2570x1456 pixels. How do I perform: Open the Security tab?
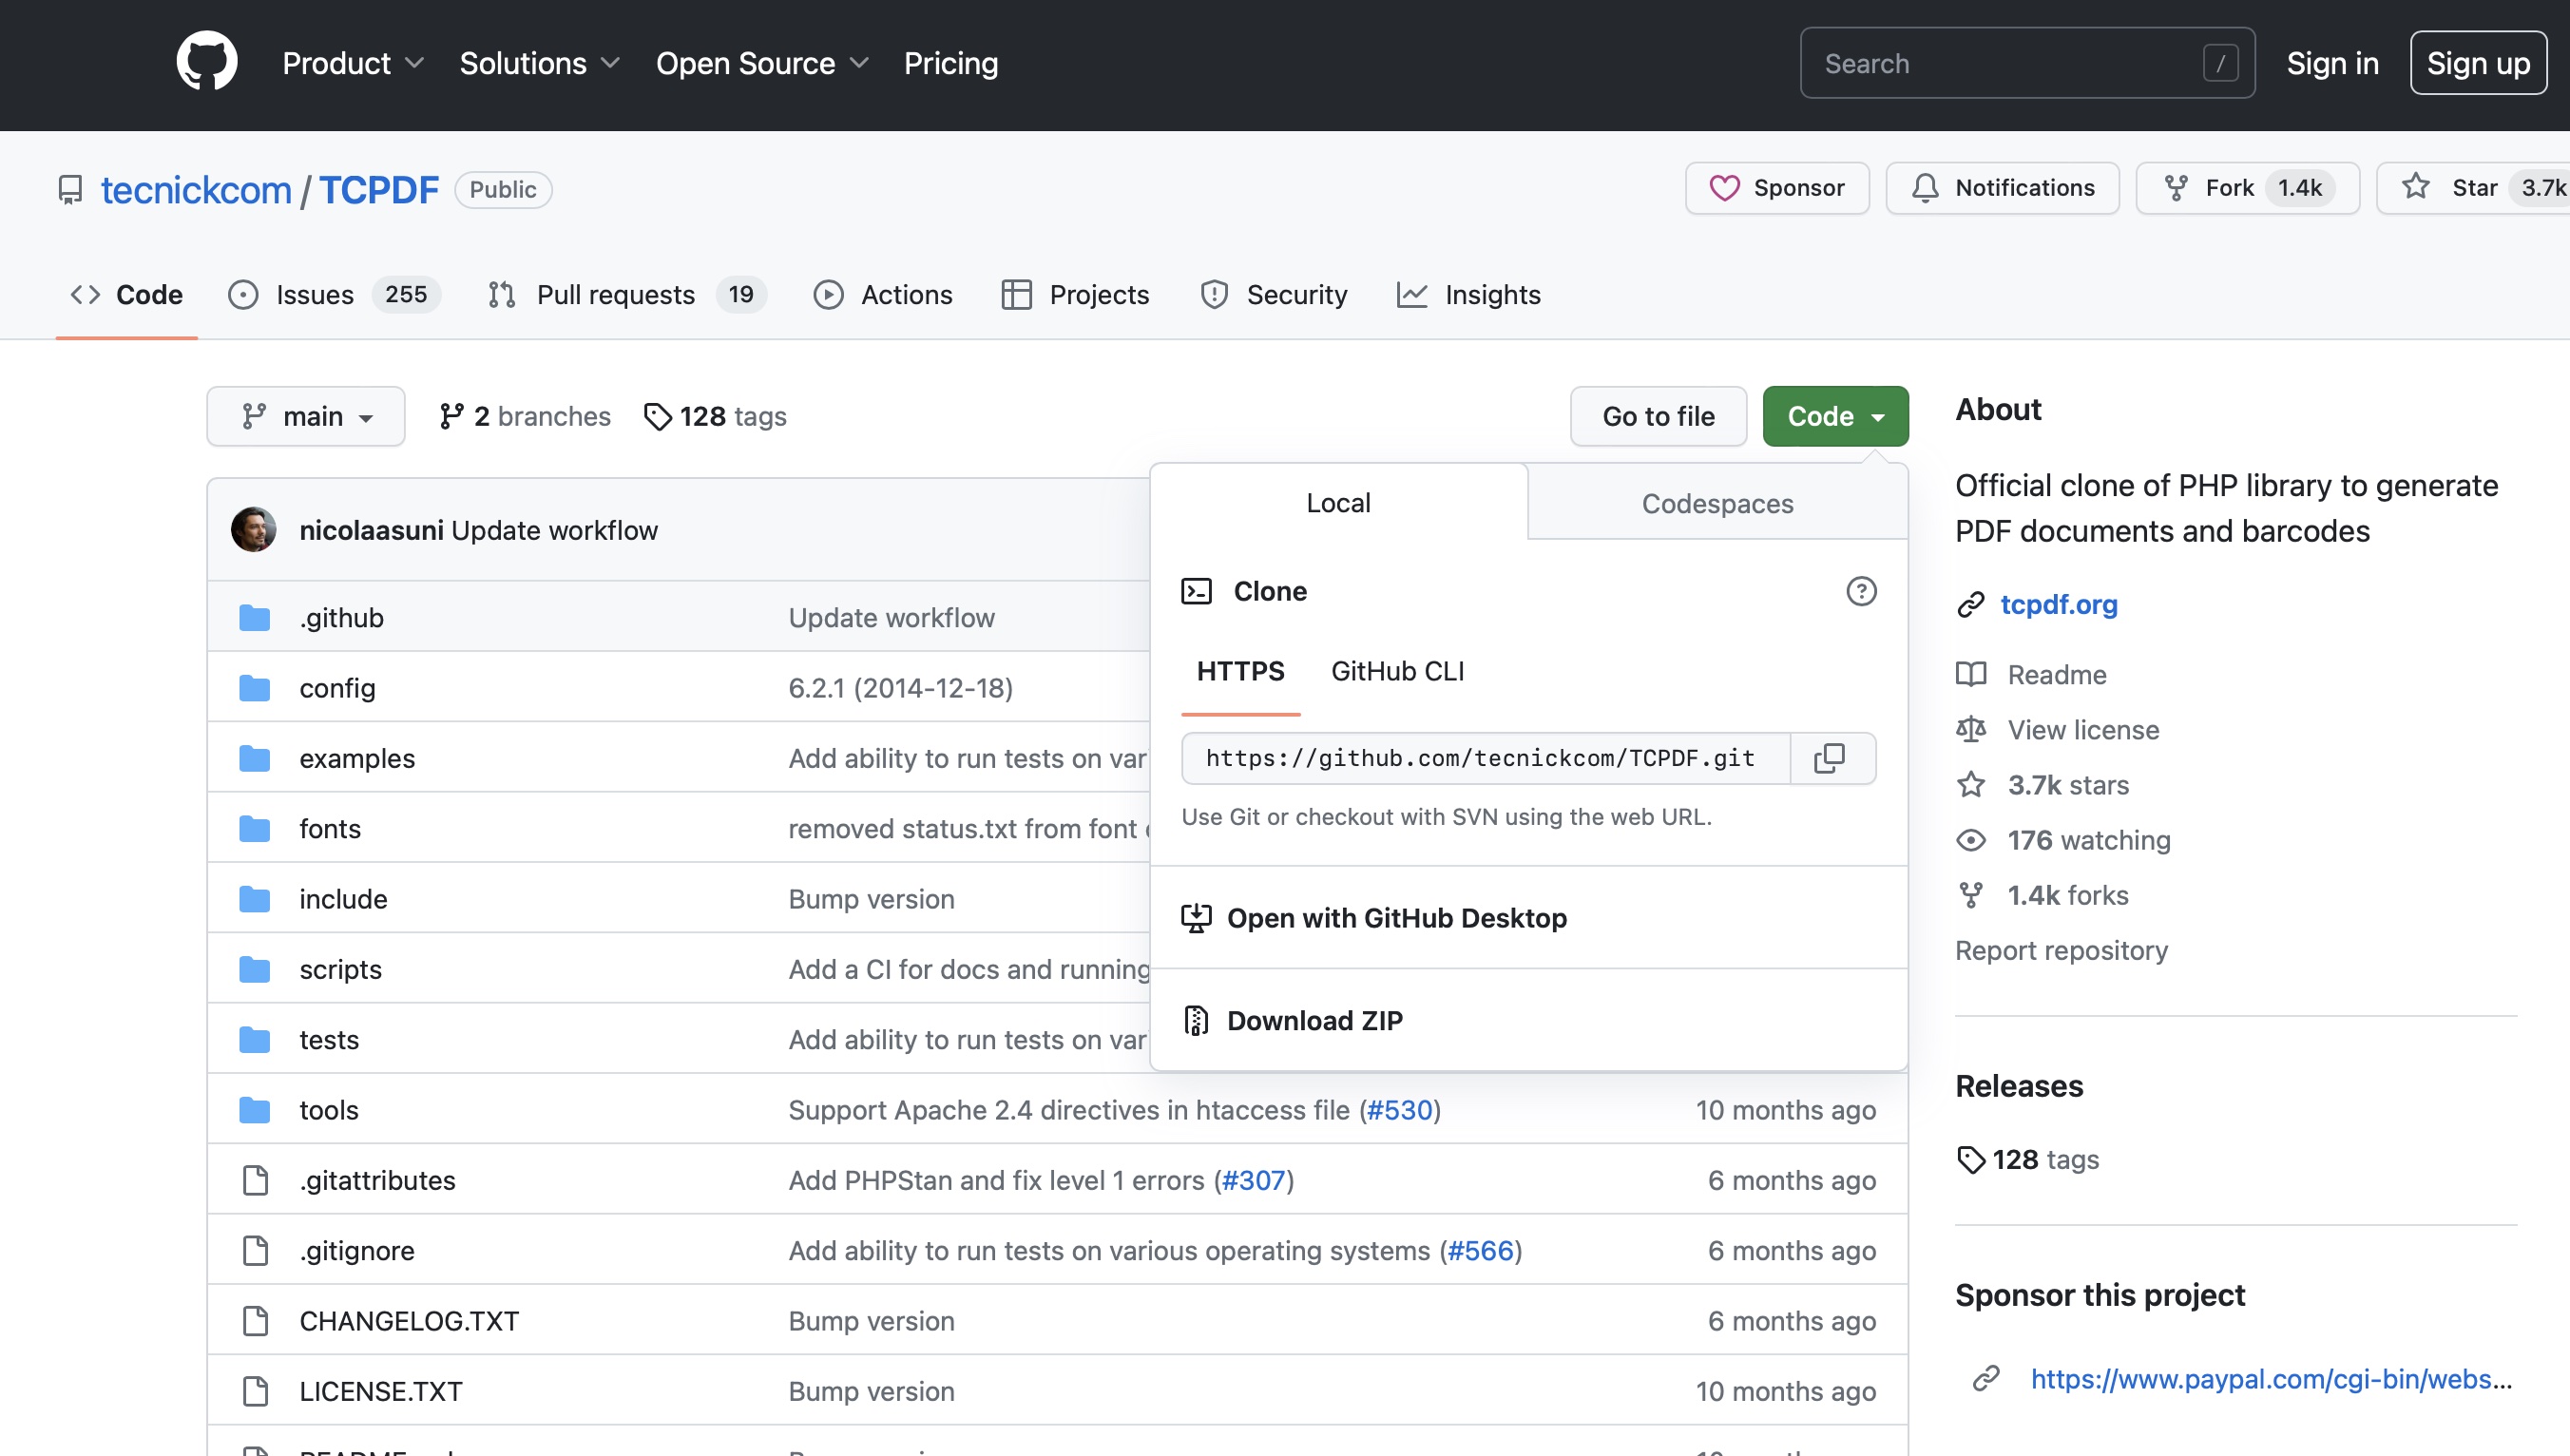[1274, 294]
